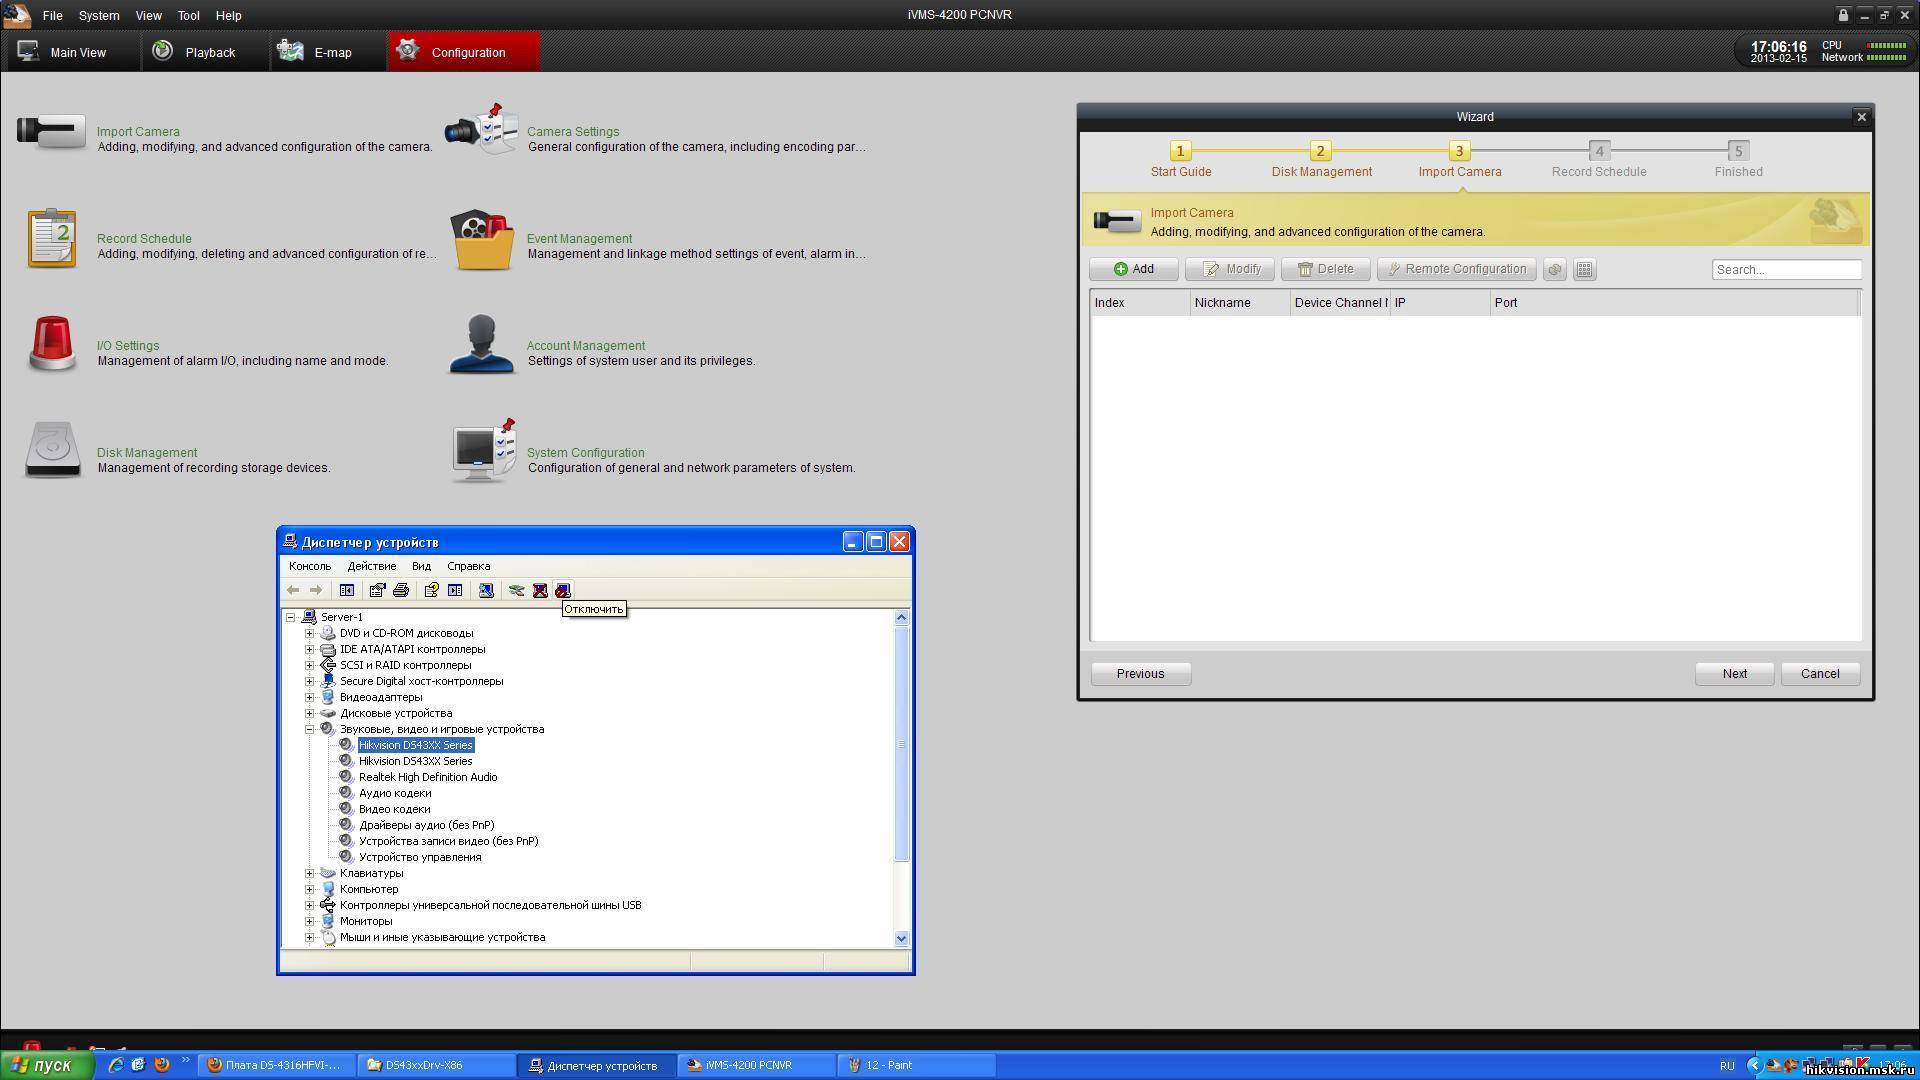
Task: Expand IDE ATA/ATAPI контроллеры node
Action: pos(310,650)
